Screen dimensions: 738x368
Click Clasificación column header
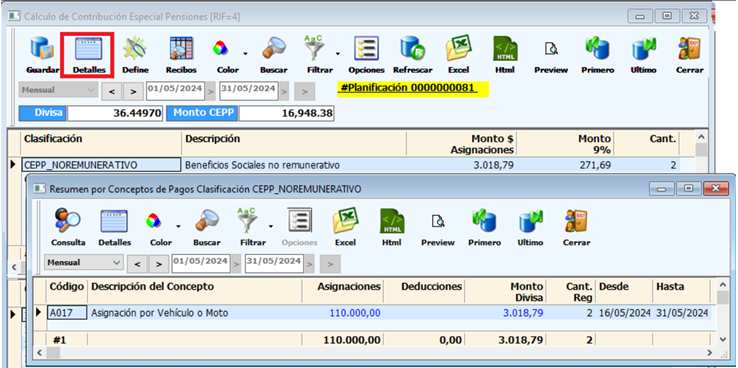coord(101,144)
